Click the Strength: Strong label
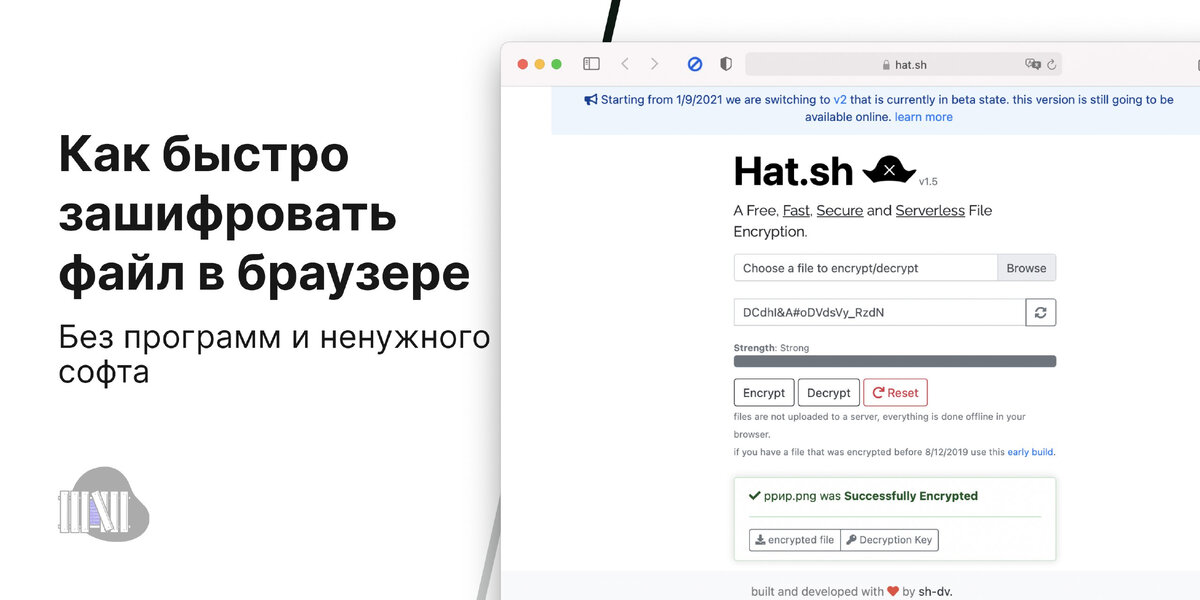1200x600 pixels. (772, 348)
